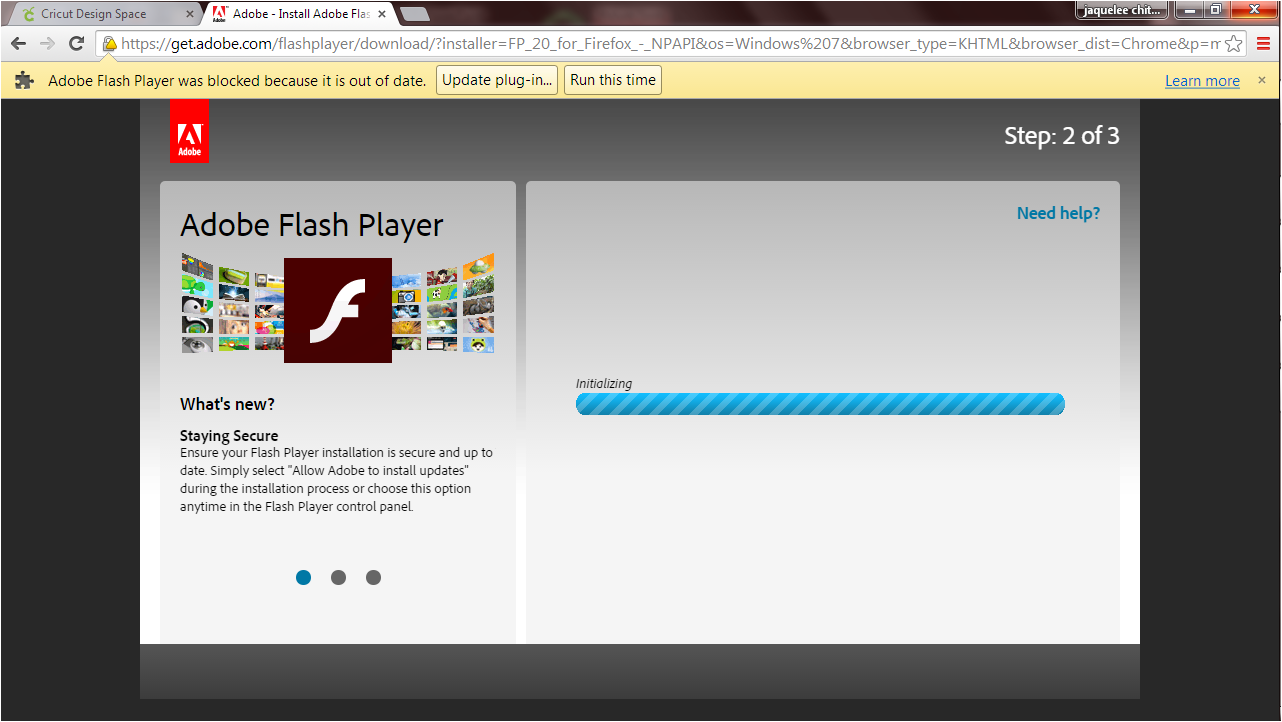Screen dimensions: 1282x722
Task: Go back with the browser back arrow
Action: point(18,44)
